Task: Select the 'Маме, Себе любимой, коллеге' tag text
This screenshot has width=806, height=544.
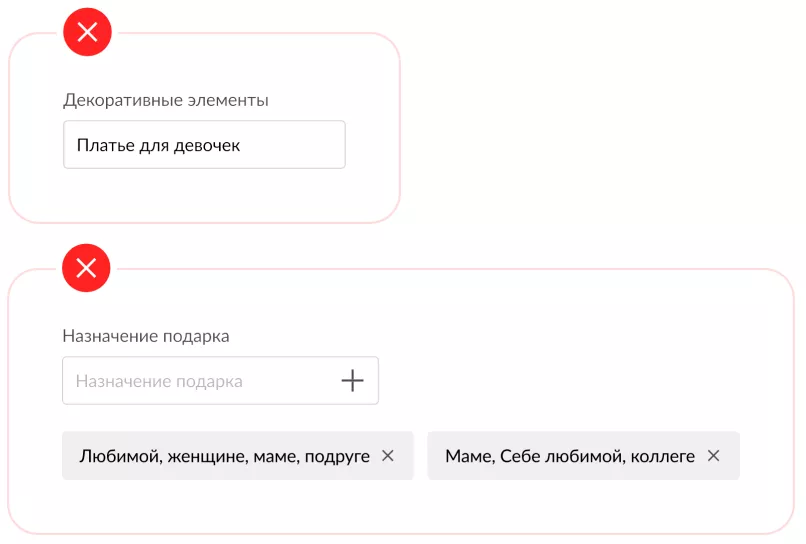Action: 570,456
